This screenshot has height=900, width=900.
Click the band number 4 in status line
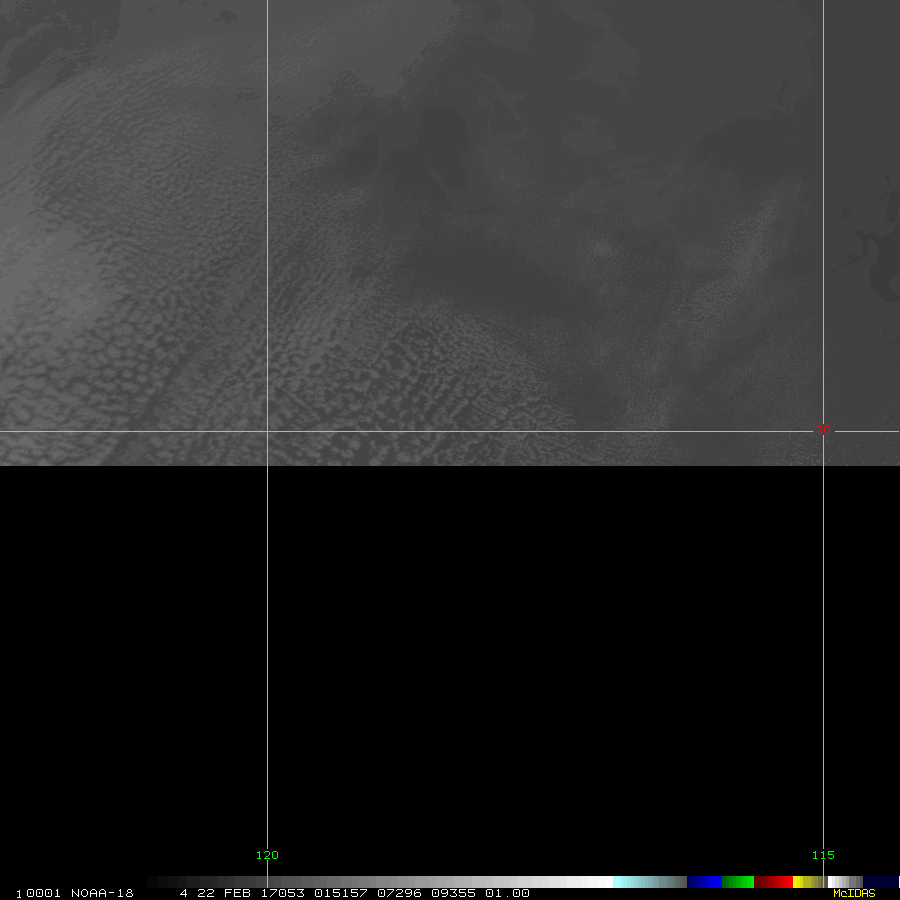(x=184, y=893)
